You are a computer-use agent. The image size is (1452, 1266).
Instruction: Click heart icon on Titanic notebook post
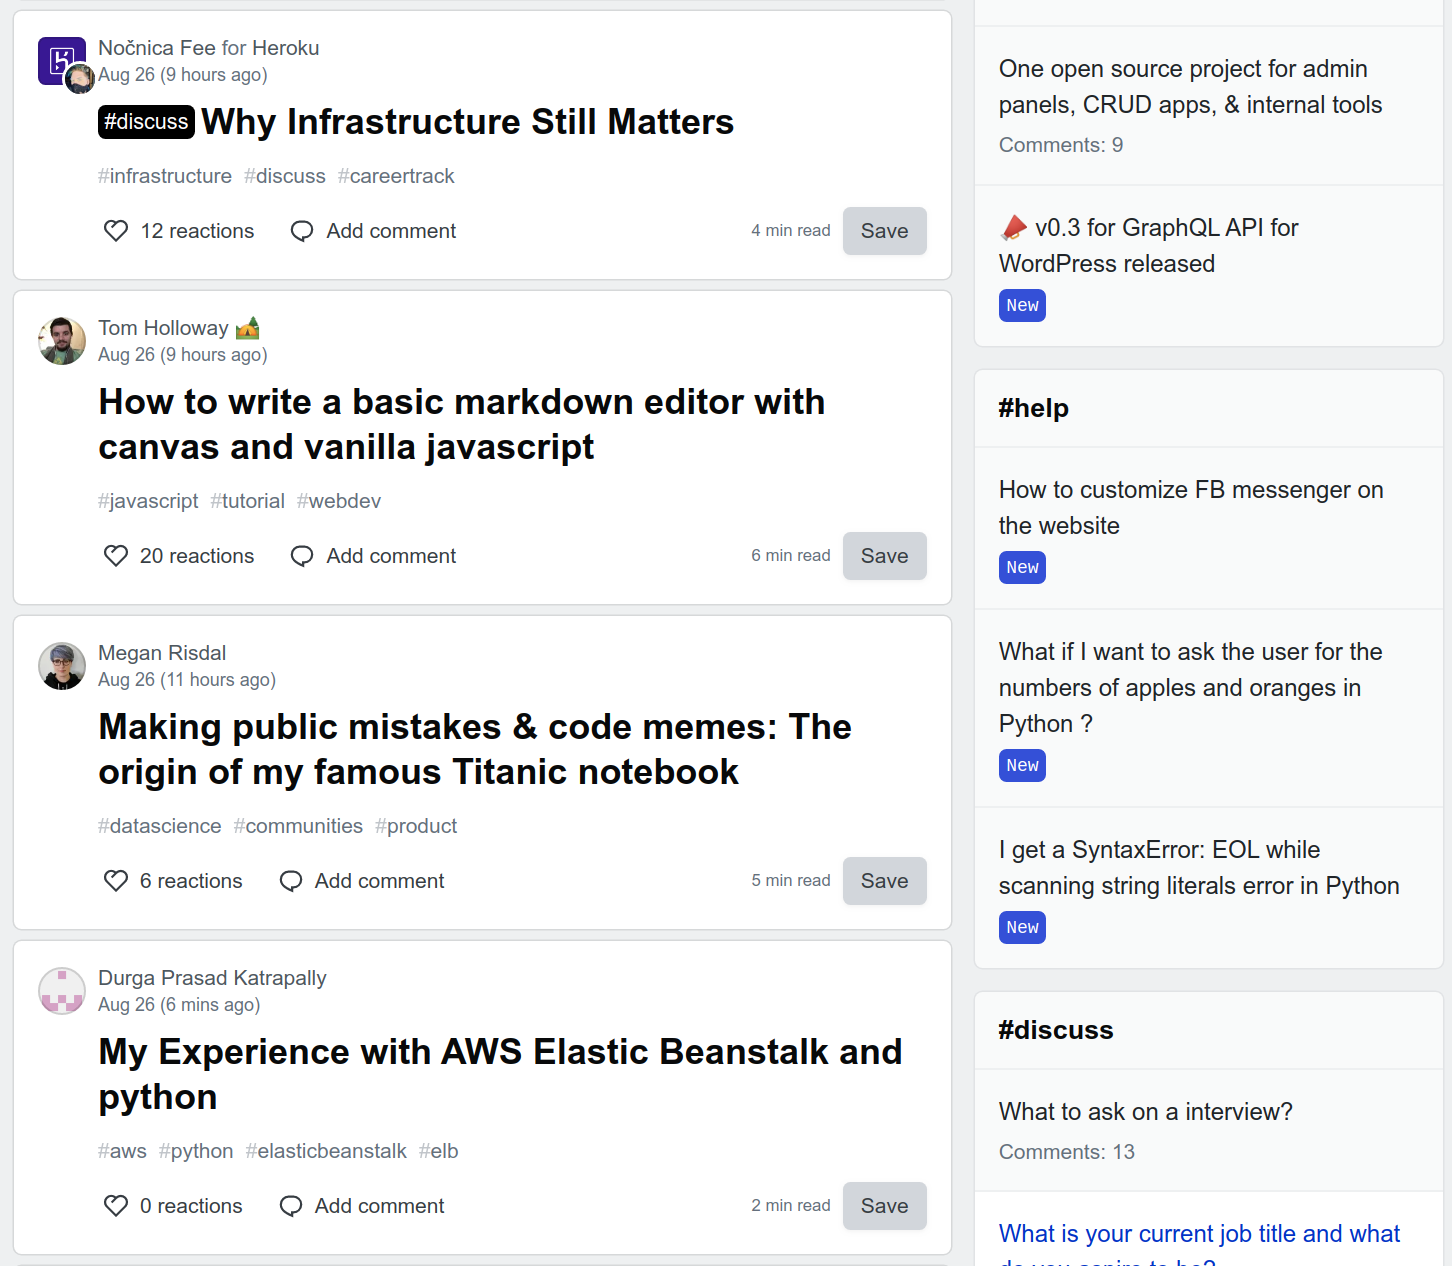[x=116, y=881]
